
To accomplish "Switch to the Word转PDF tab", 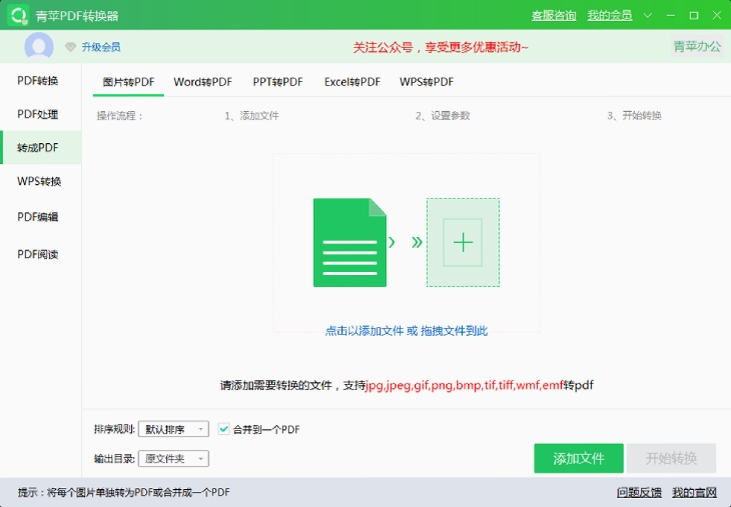I will point(203,82).
